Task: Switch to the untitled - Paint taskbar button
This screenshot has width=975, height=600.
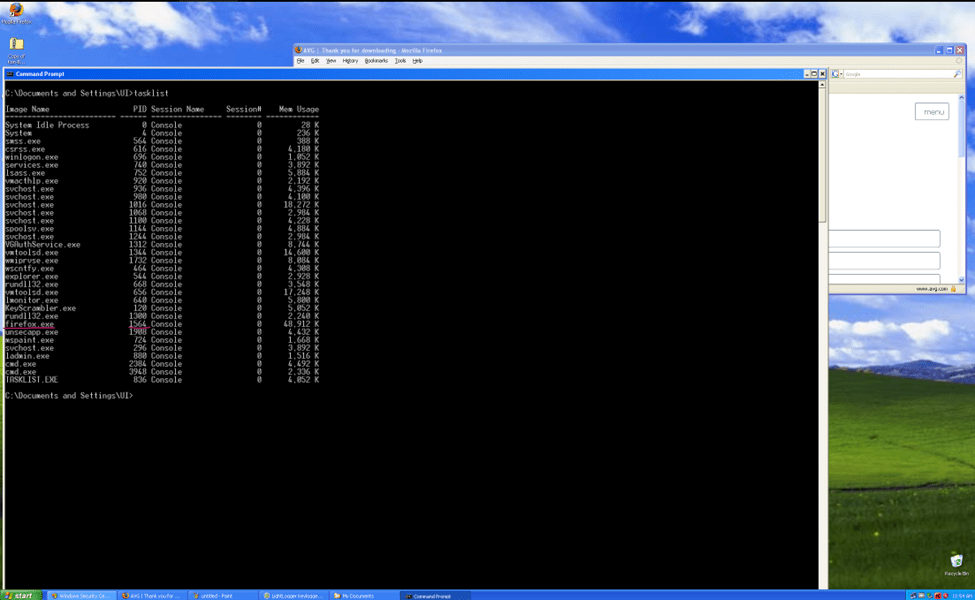Action: 222,595
